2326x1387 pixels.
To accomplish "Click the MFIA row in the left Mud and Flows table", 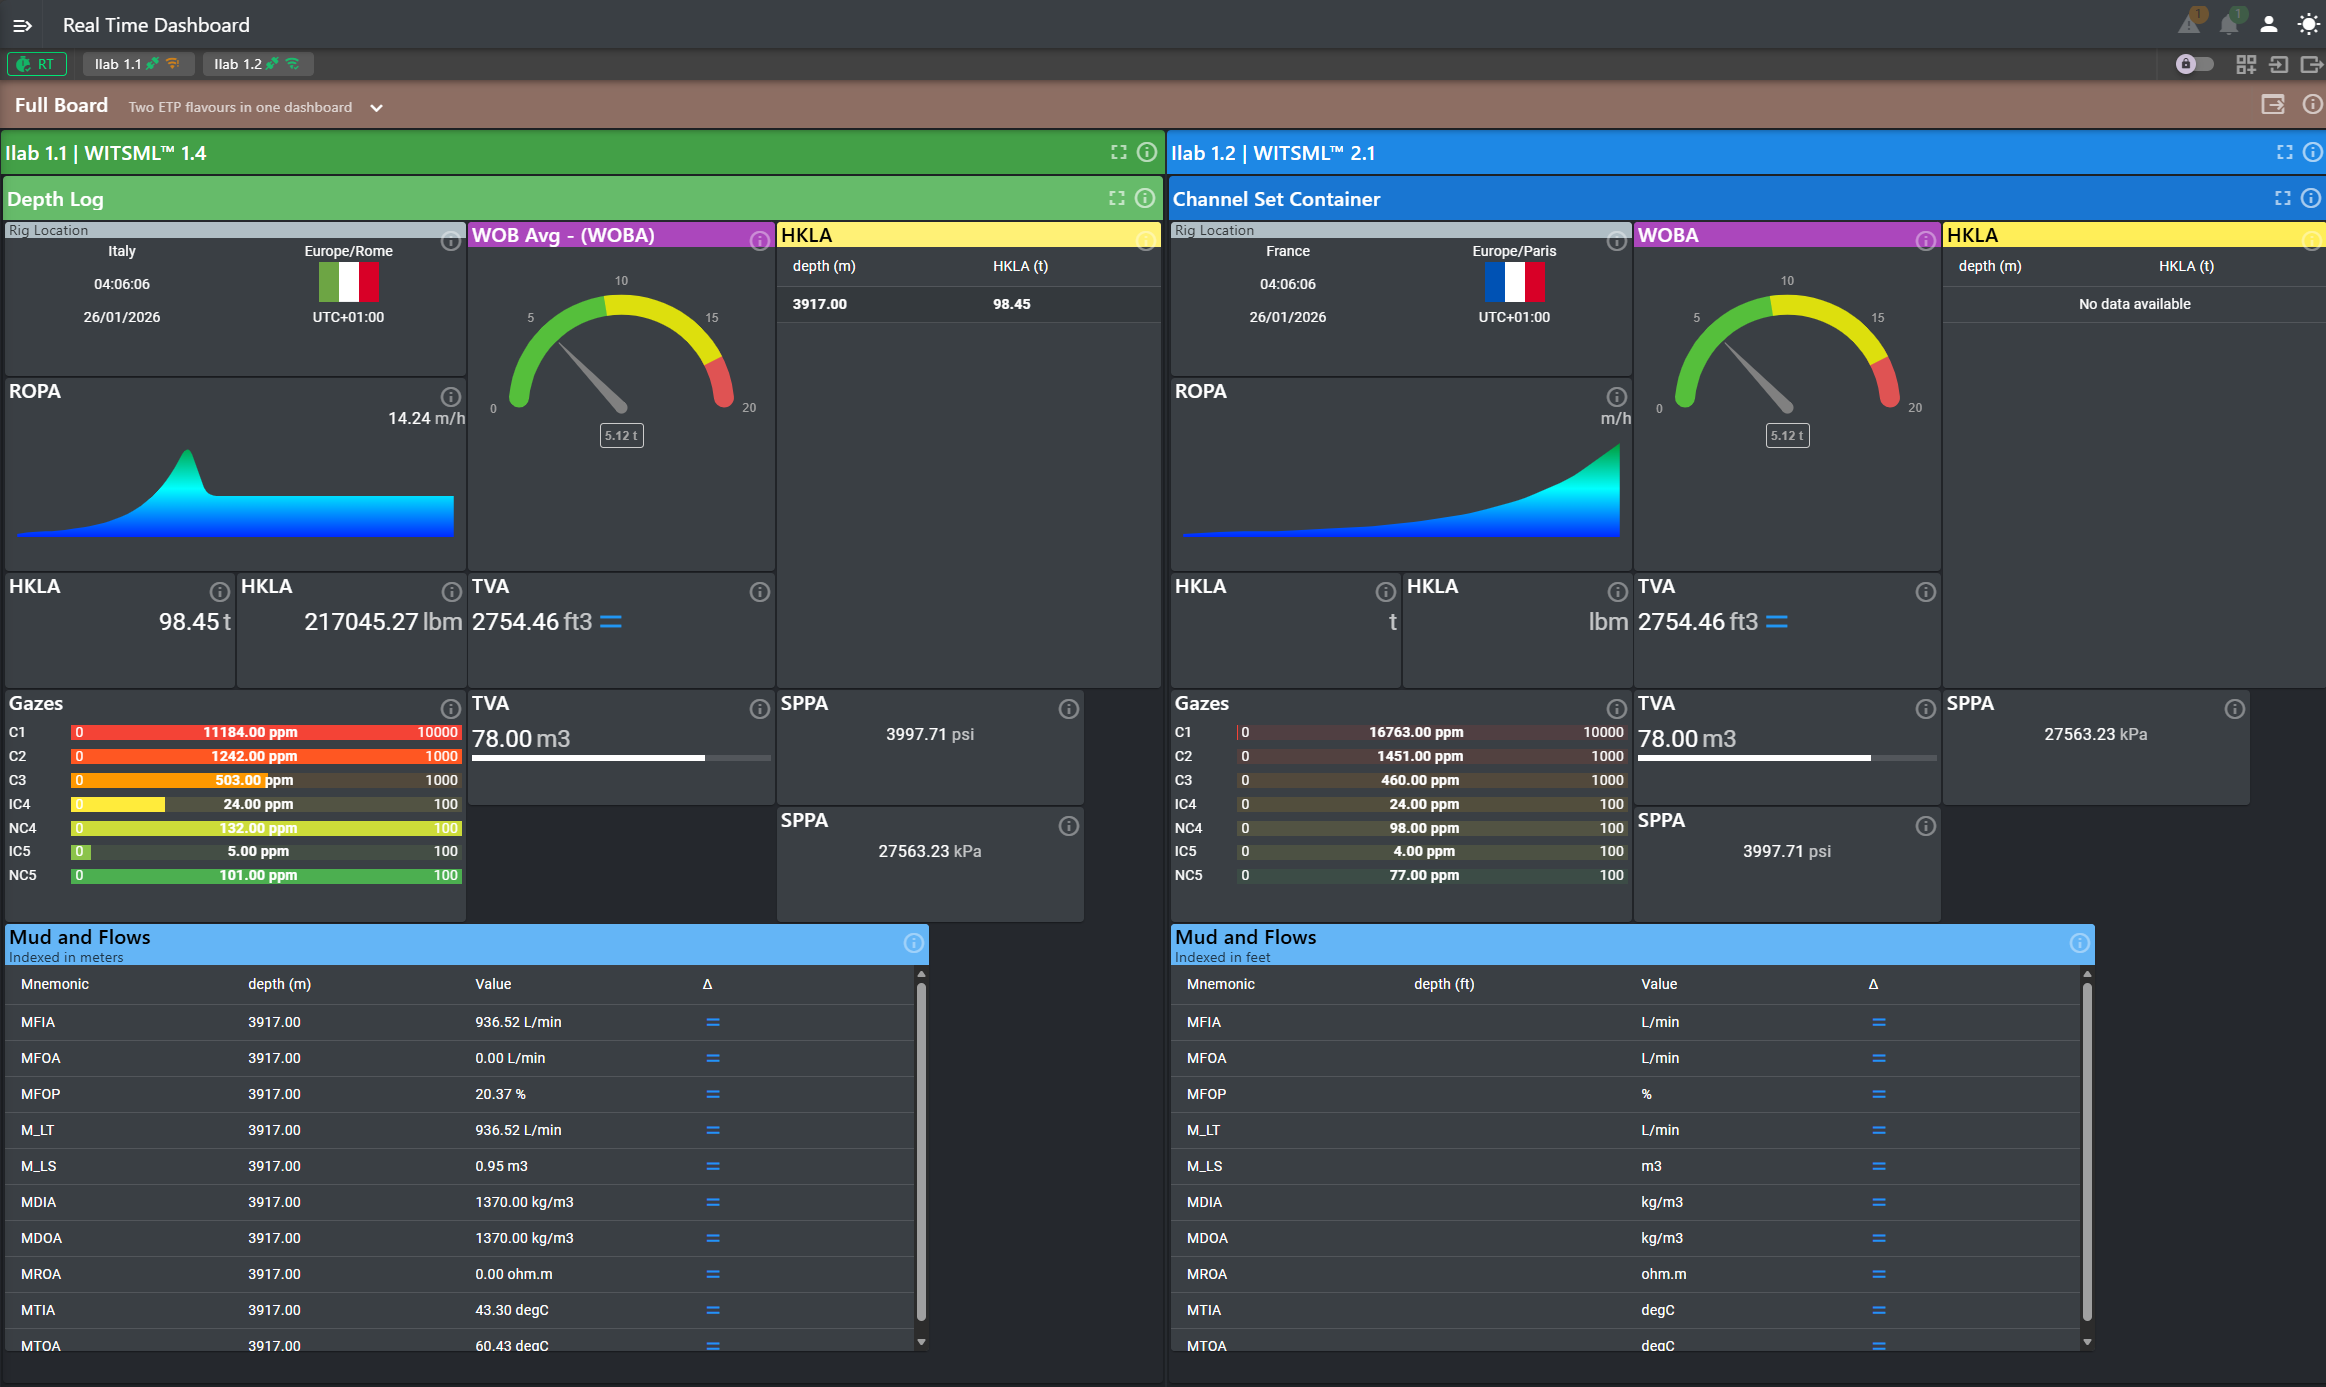I will pyautogui.click(x=40, y=1022).
